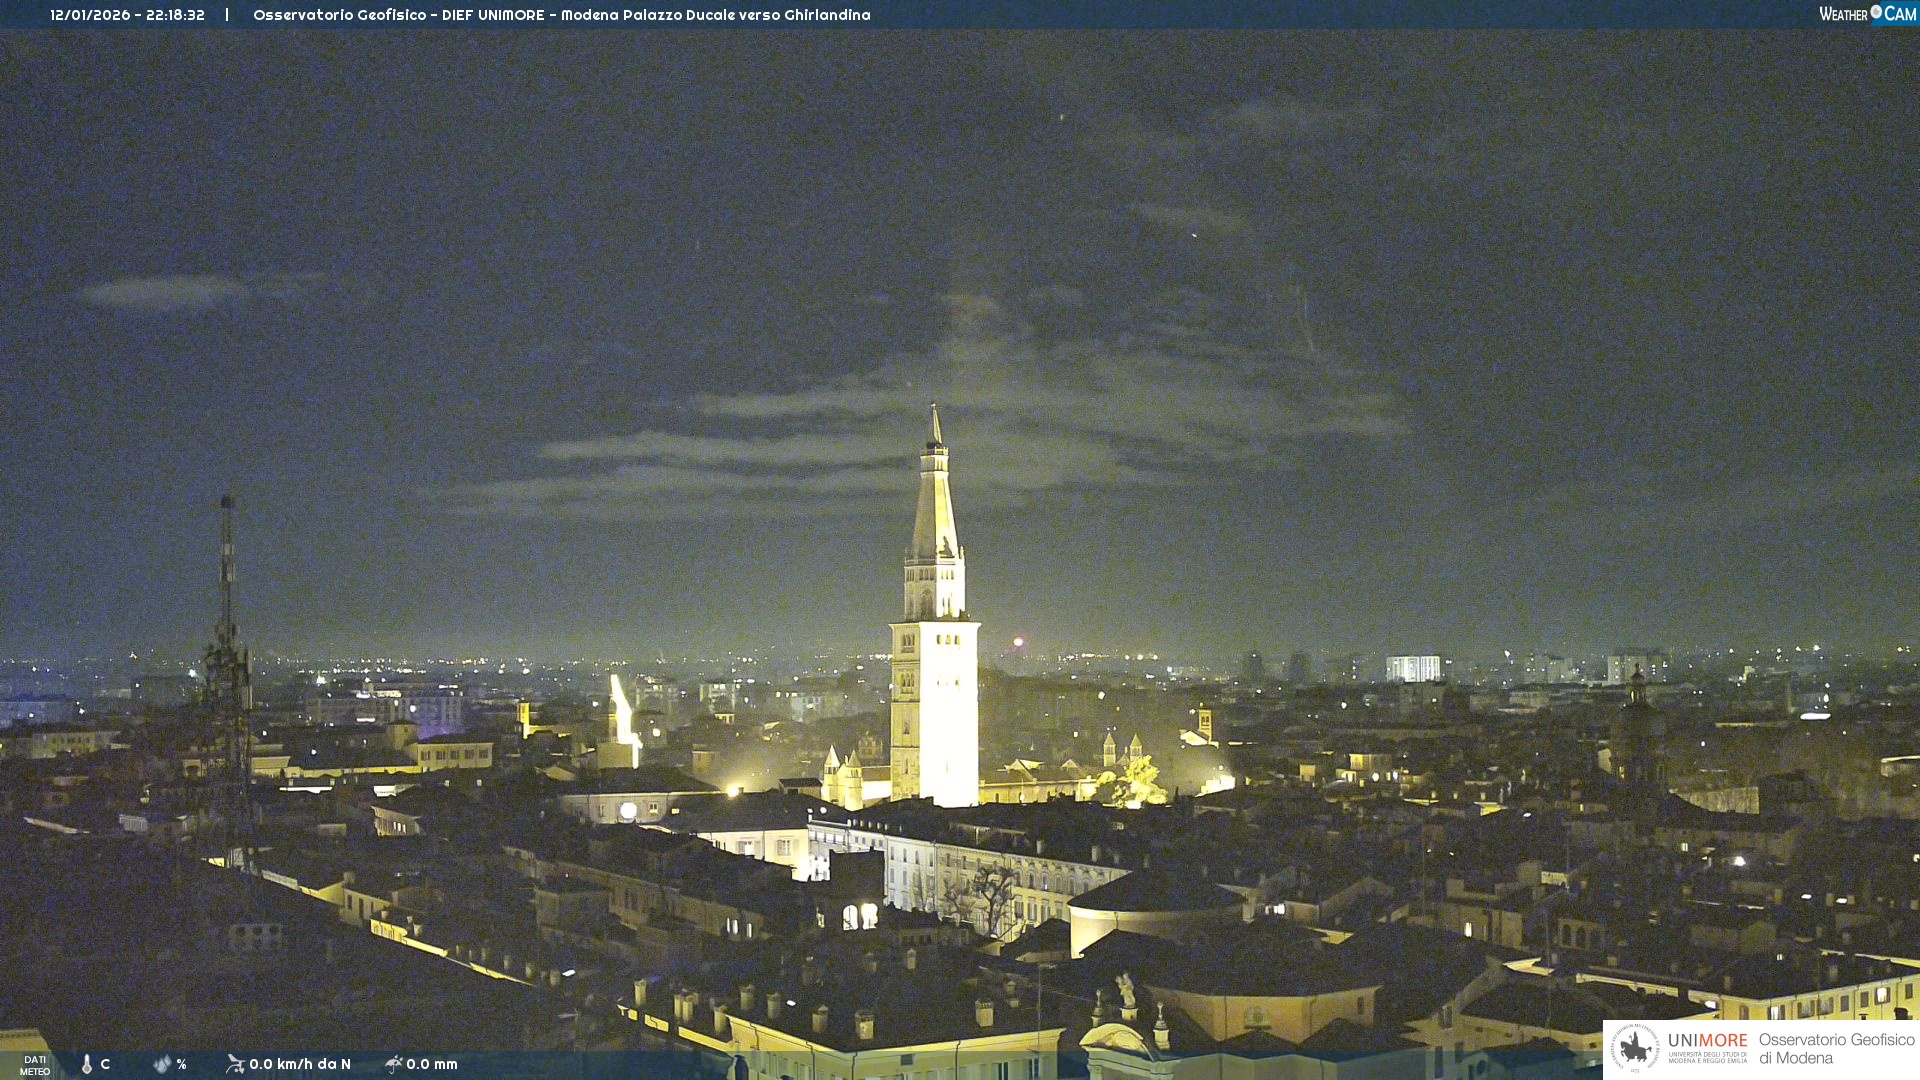The width and height of the screenshot is (1920, 1080).
Task: Click the date and time stamp
Action: click(127, 15)
